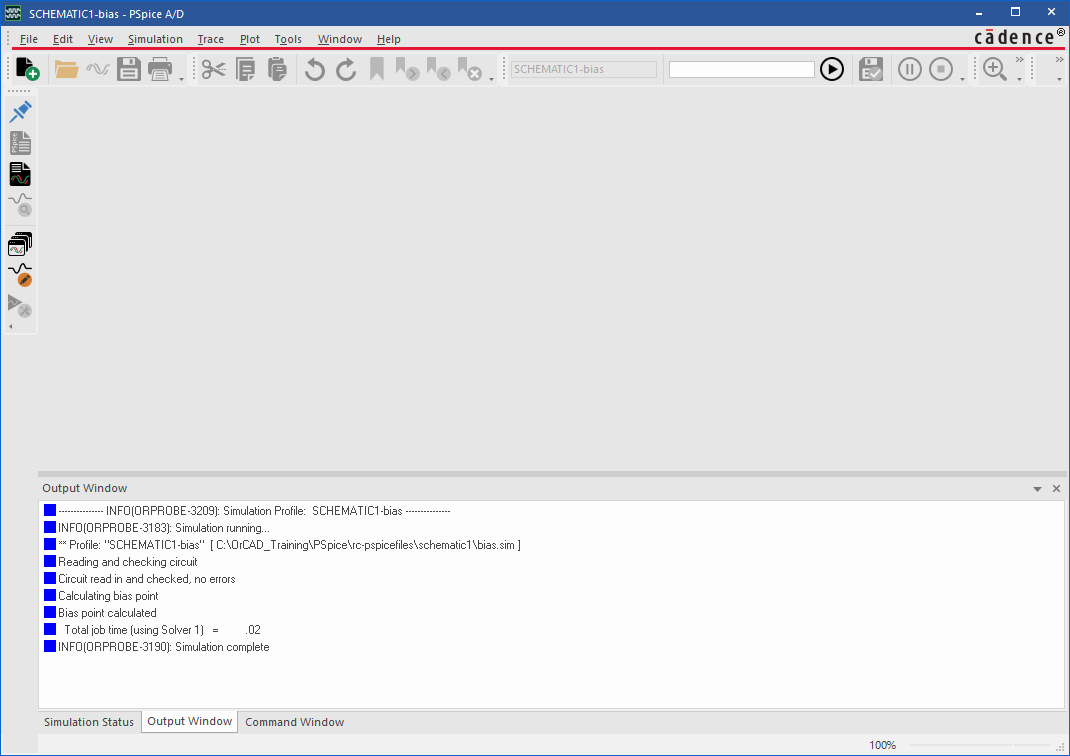This screenshot has height=756, width=1070.
Task: Click the save with checkmark icon
Action: click(x=871, y=69)
